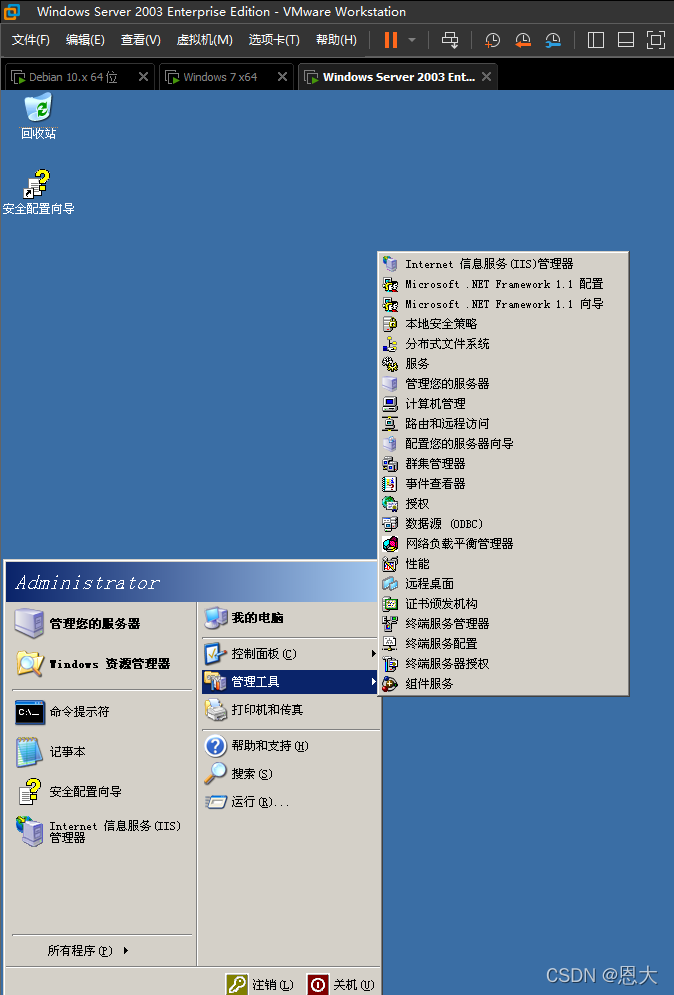Open the 虚拟机(M) menu

pos(204,40)
